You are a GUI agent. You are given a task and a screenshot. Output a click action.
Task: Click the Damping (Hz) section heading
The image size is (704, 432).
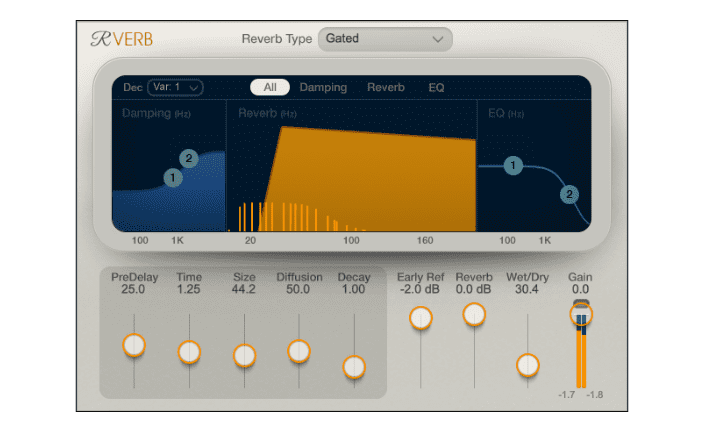(x=156, y=113)
